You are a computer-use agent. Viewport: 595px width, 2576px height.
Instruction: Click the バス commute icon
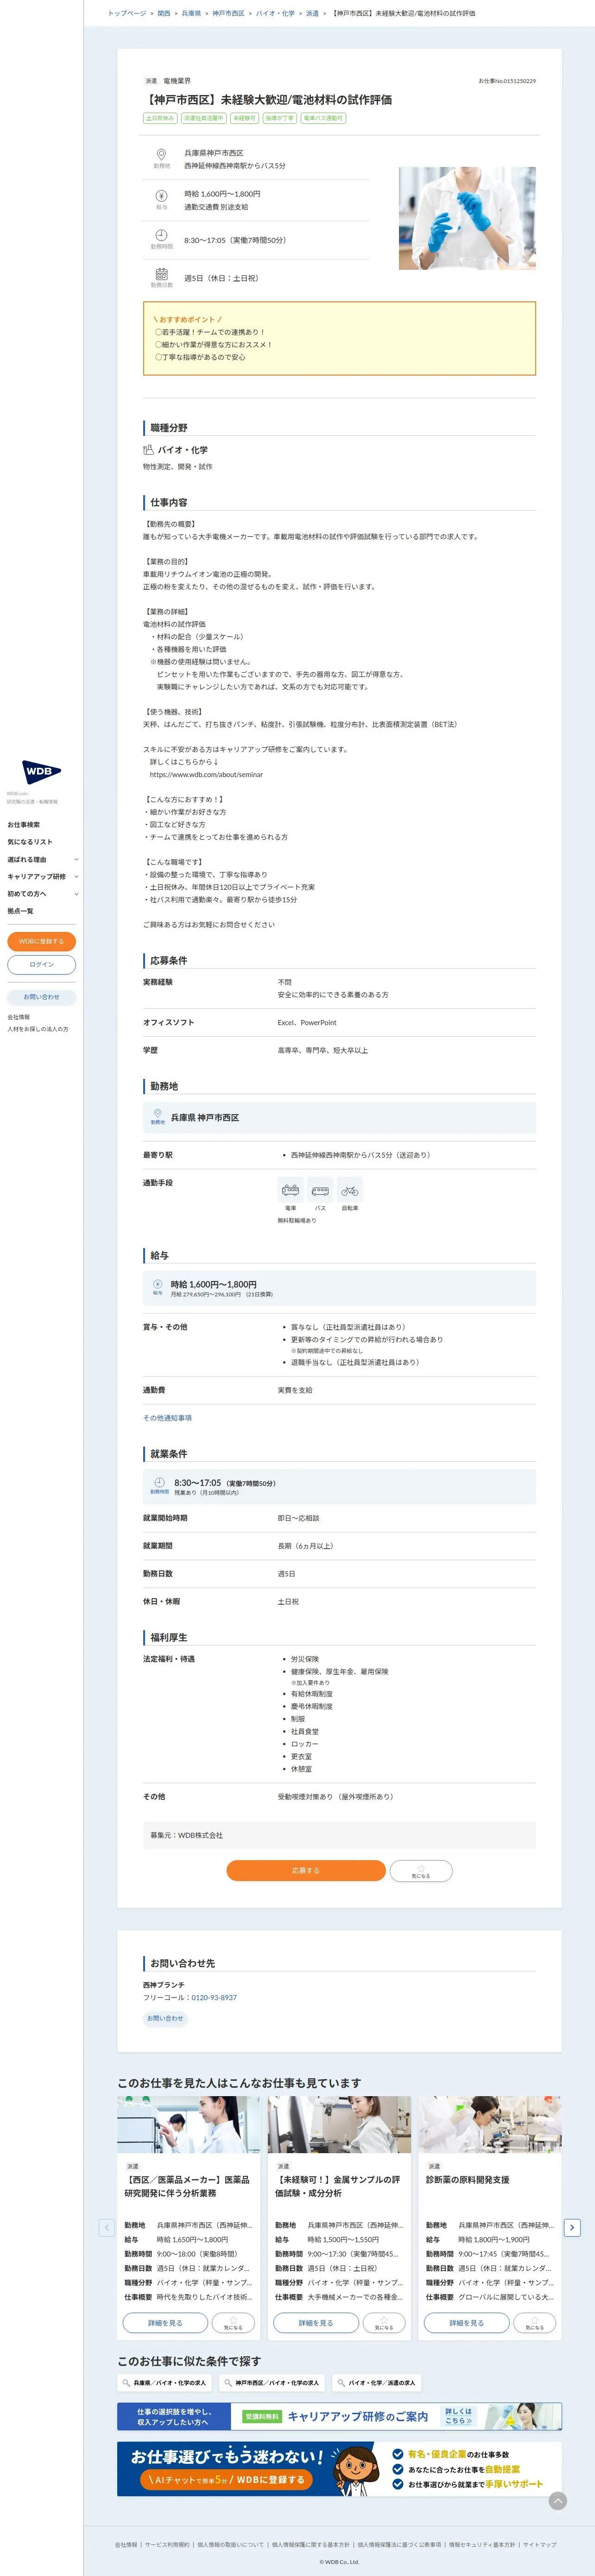pos(320,1190)
